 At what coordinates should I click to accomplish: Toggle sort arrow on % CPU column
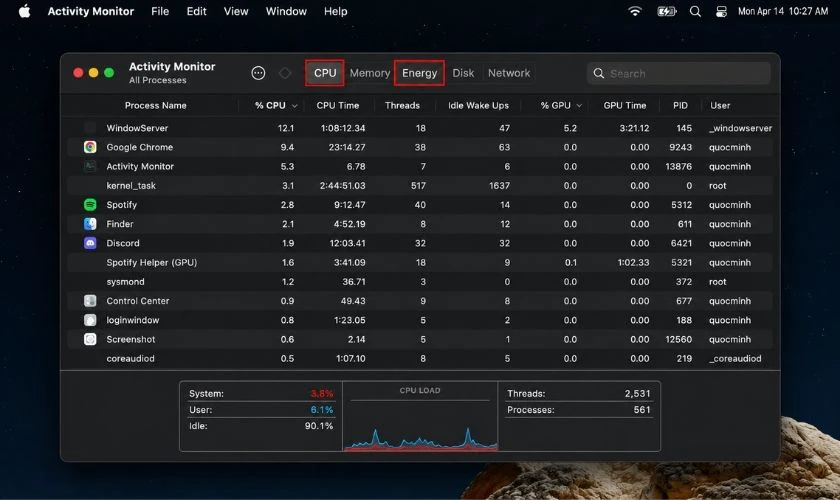pos(295,106)
